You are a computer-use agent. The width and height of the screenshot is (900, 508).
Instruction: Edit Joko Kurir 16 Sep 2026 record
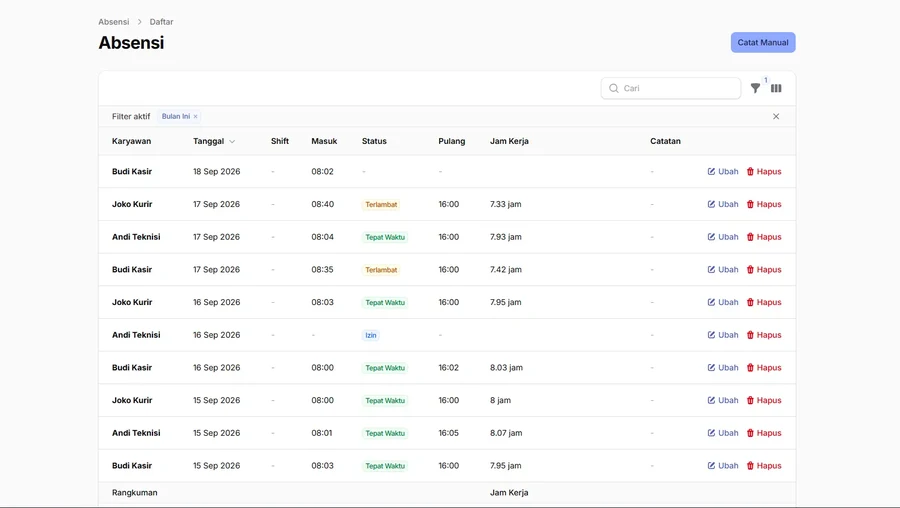[723, 303]
